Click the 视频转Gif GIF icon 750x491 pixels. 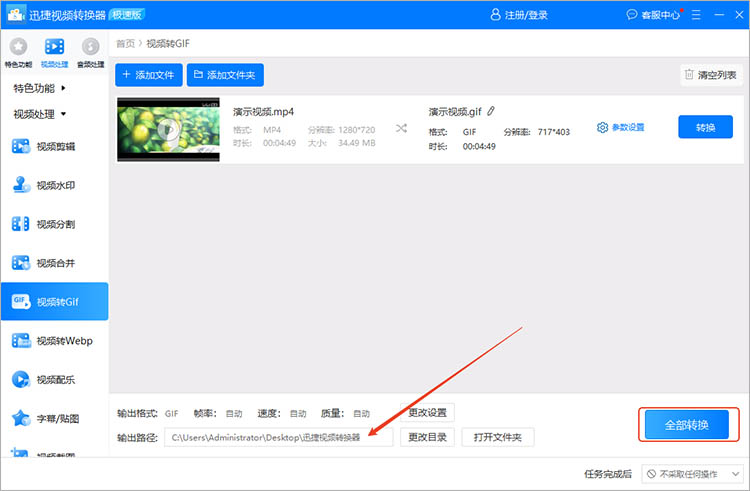(x=21, y=302)
